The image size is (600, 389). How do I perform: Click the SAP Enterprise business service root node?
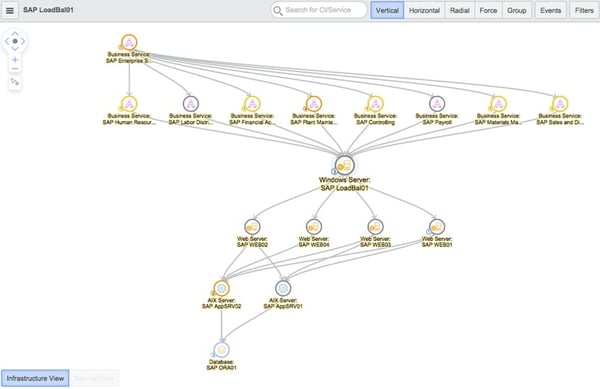tap(129, 42)
